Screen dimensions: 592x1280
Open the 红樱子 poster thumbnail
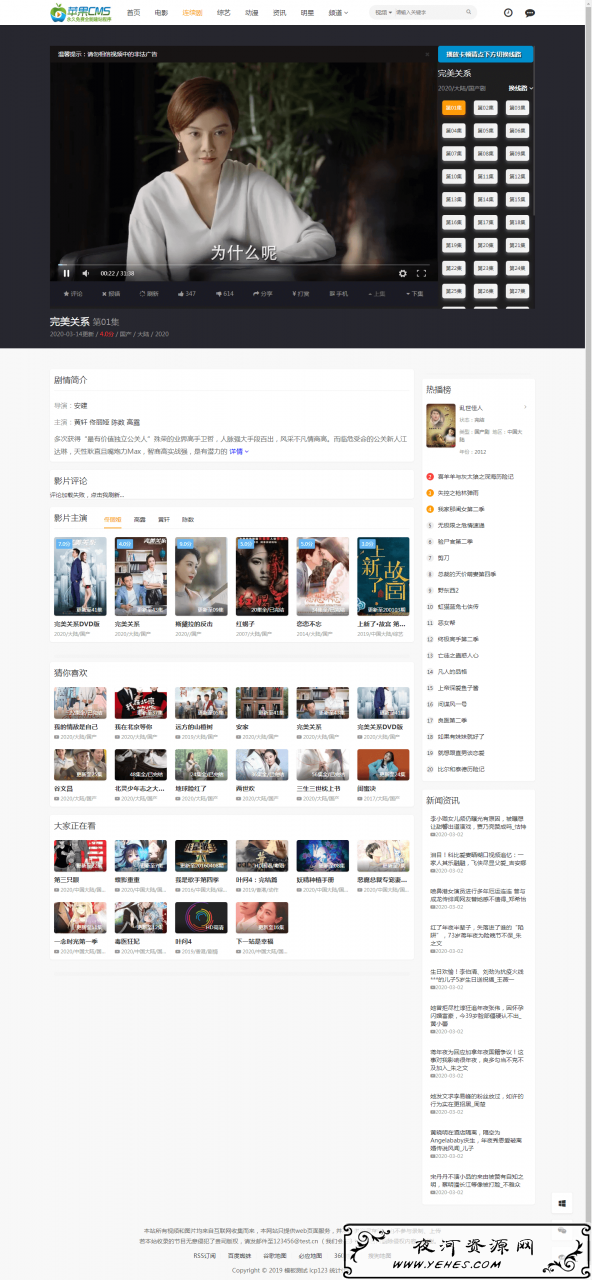coord(262,577)
